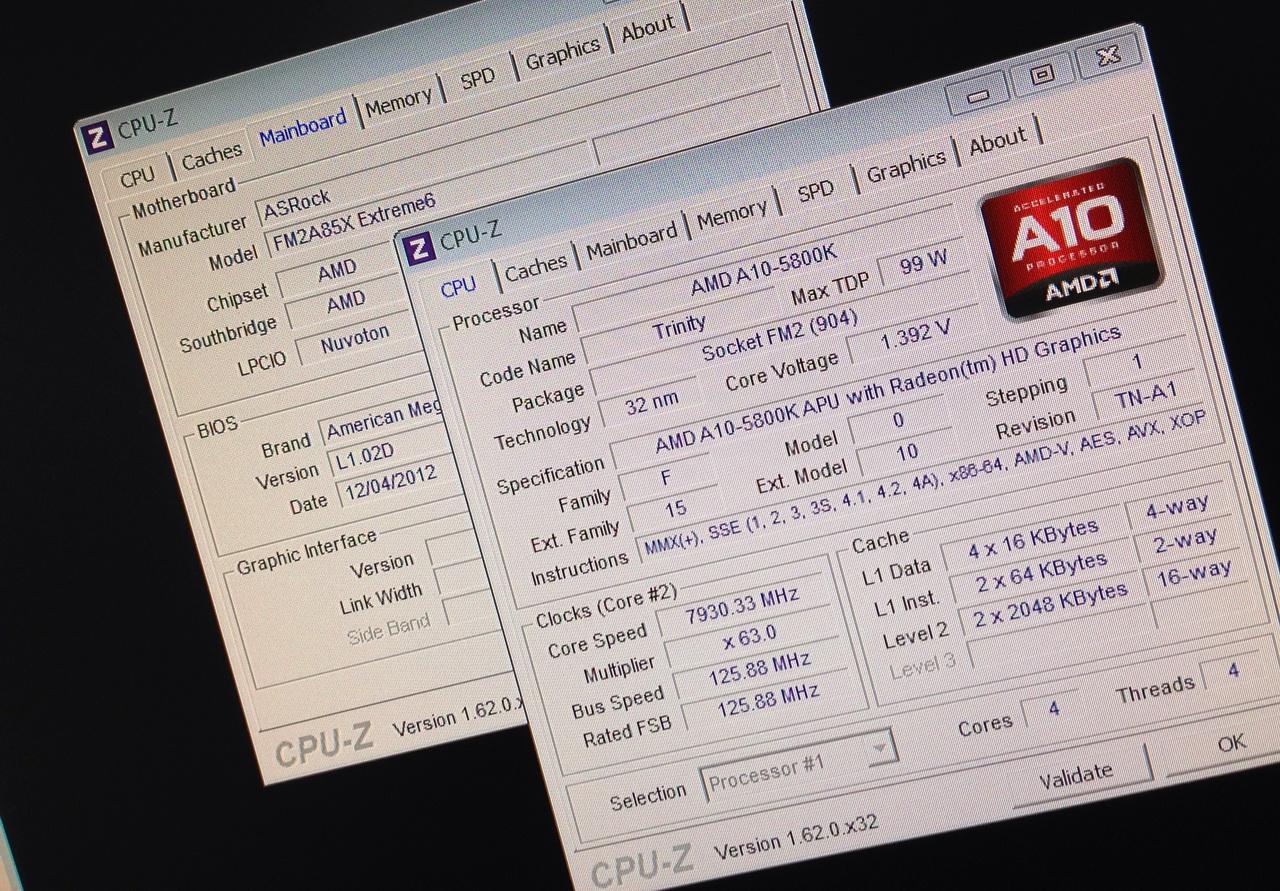1280x891 pixels.
Task: Click the Family value F
Action: pyautogui.click(x=665, y=476)
